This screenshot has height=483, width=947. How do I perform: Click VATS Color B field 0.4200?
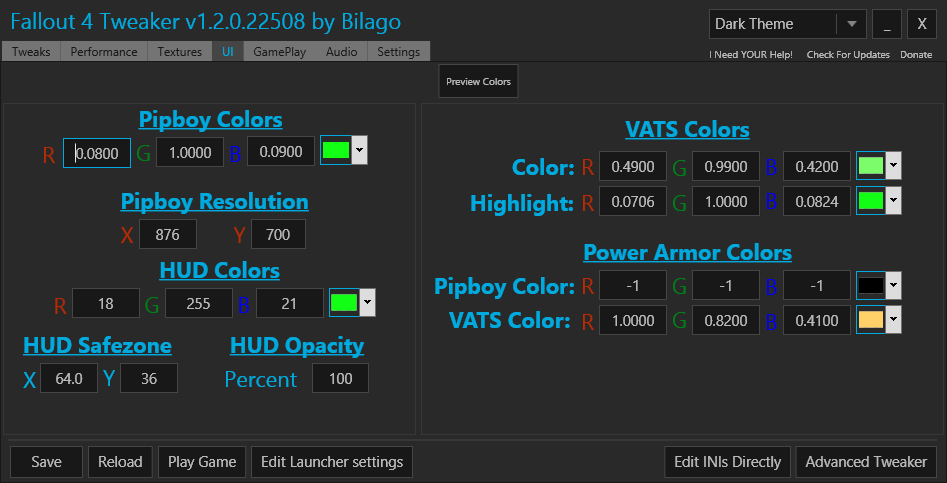(817, 166)
